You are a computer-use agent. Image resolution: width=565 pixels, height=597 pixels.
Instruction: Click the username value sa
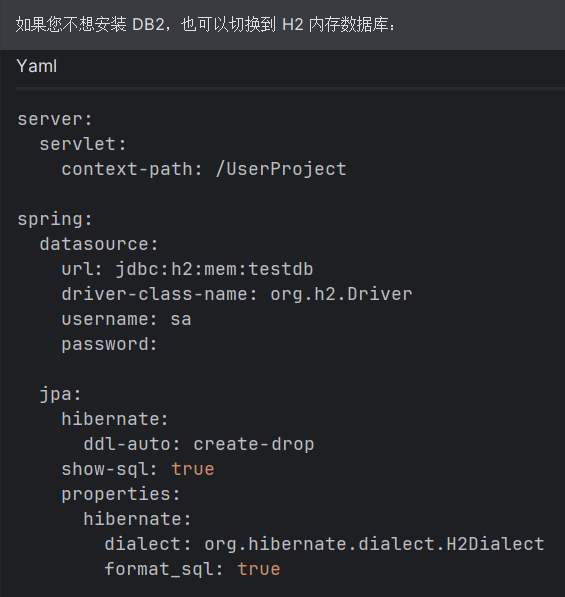pyautogui.click(x=181, y=319)
